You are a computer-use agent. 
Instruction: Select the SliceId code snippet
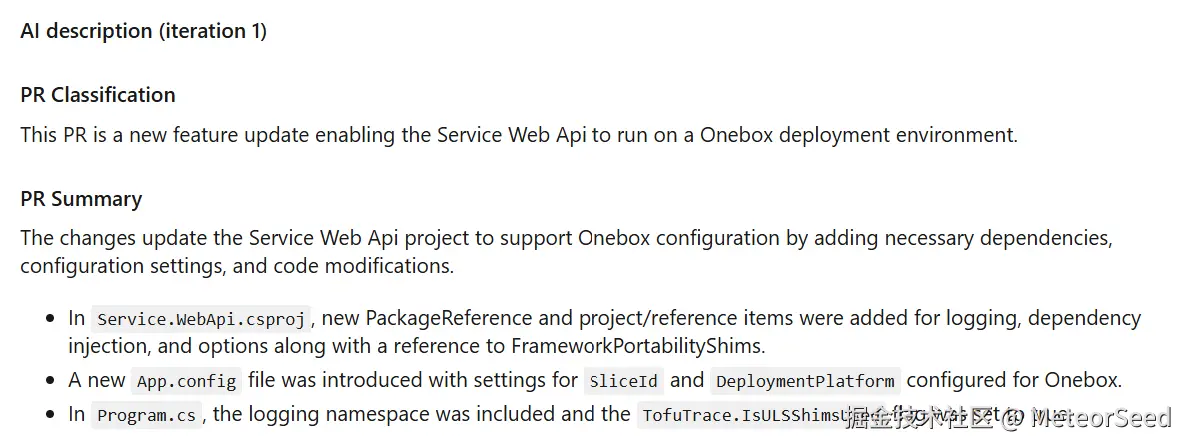[x=625, y=381]
